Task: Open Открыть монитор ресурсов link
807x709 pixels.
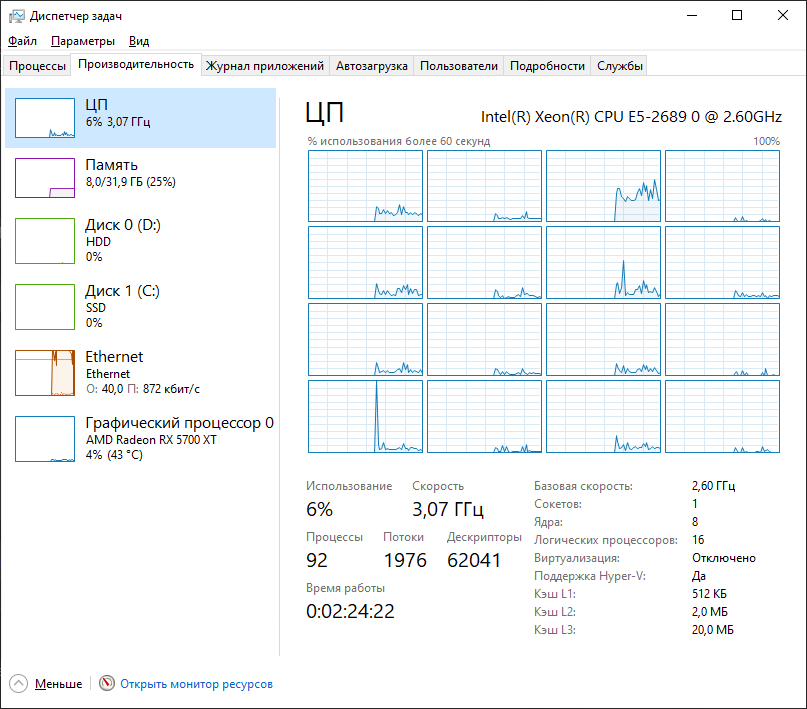Action: [196, 684]
